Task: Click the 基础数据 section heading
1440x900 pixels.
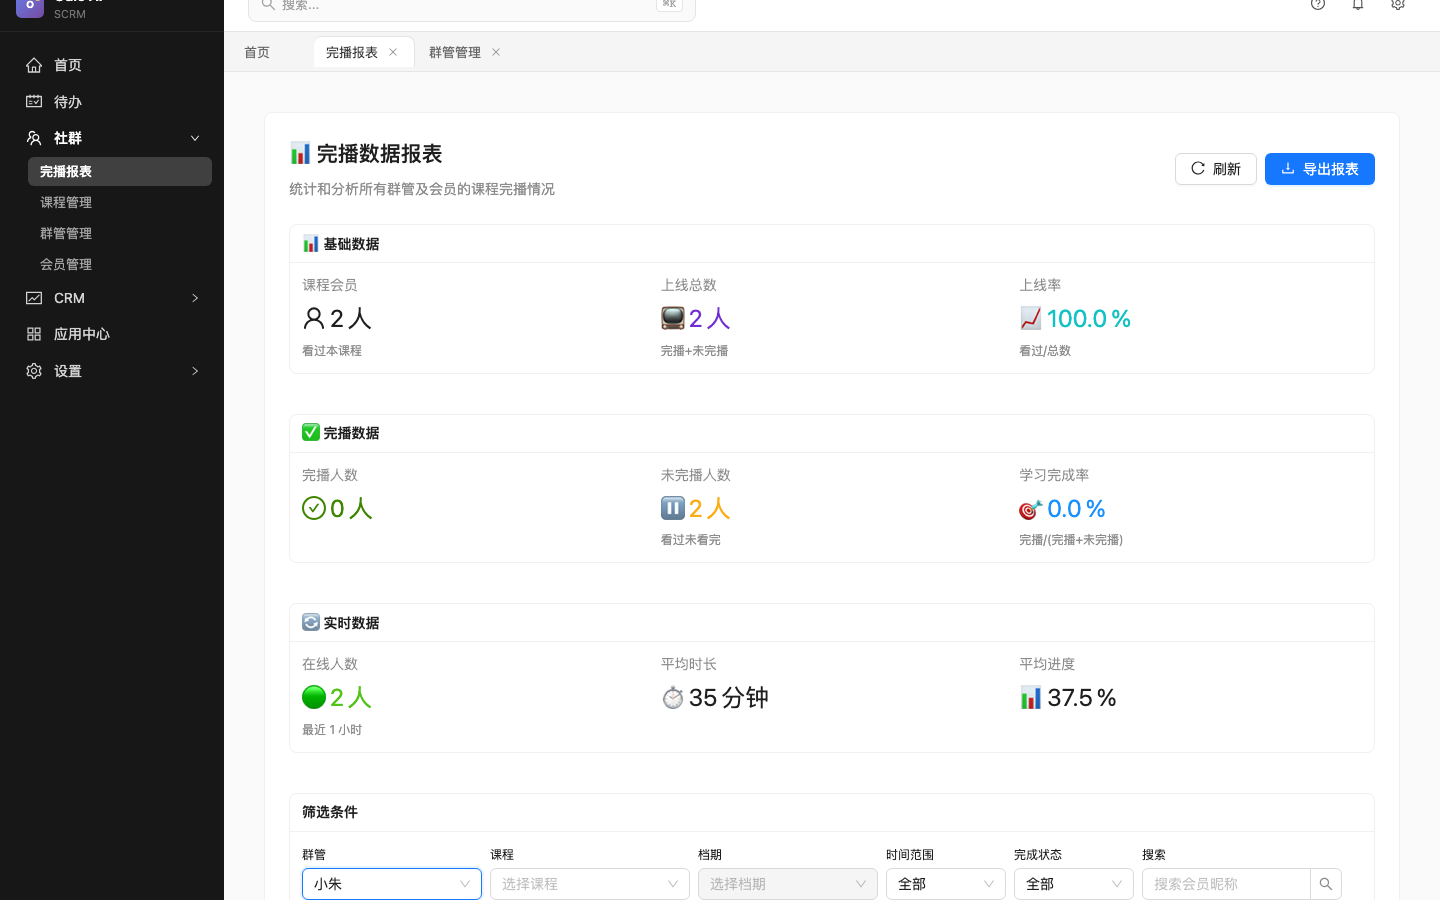Action: (351, 244)
